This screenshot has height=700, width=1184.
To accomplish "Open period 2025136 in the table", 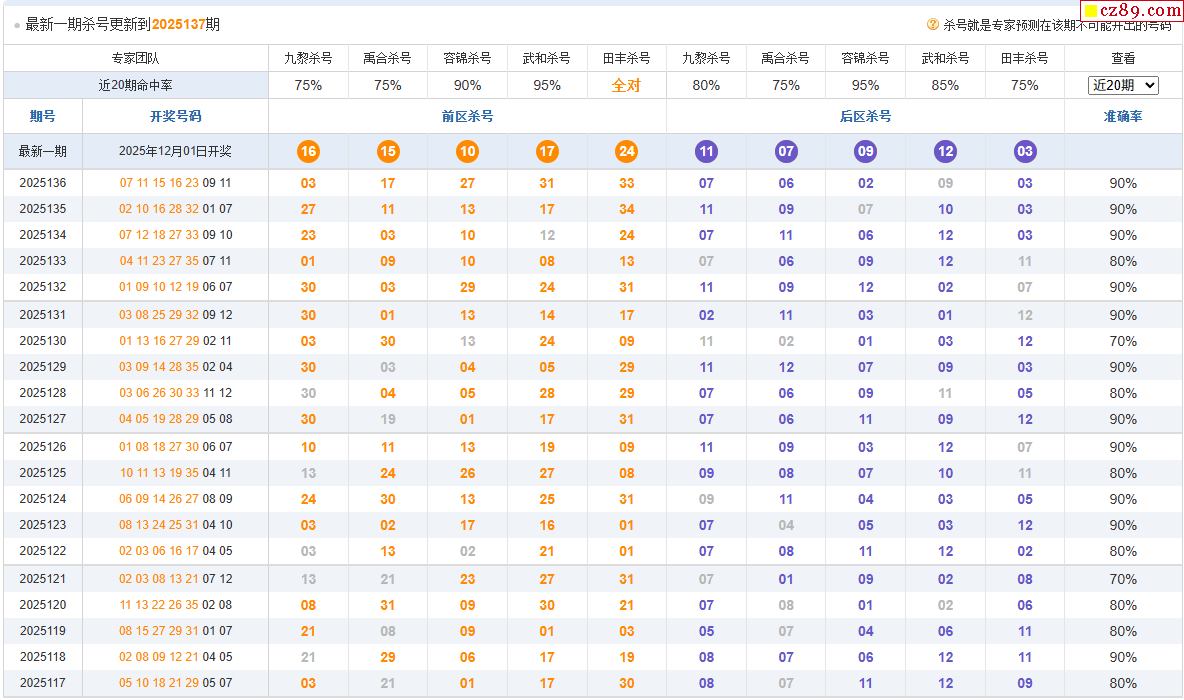I will point(43,183).
